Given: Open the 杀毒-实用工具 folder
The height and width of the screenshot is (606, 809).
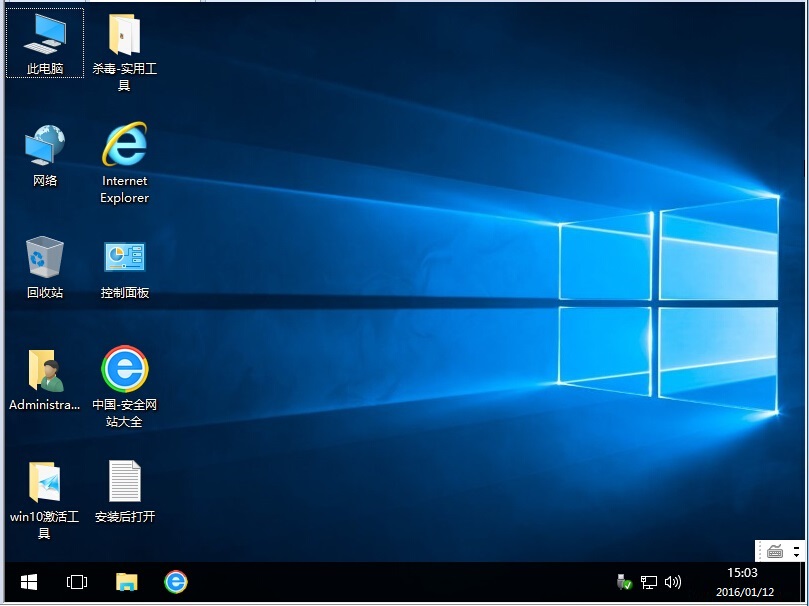Looking at the screenshot, I should [122, 33].
